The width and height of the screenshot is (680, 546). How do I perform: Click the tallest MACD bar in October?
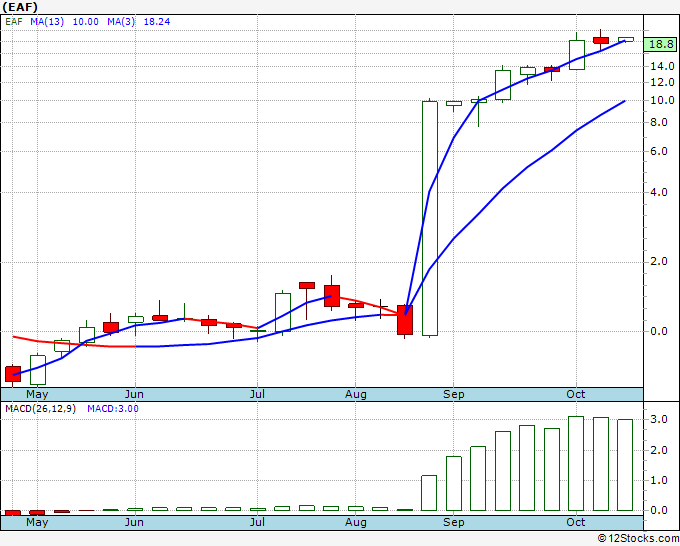[576, 464]
